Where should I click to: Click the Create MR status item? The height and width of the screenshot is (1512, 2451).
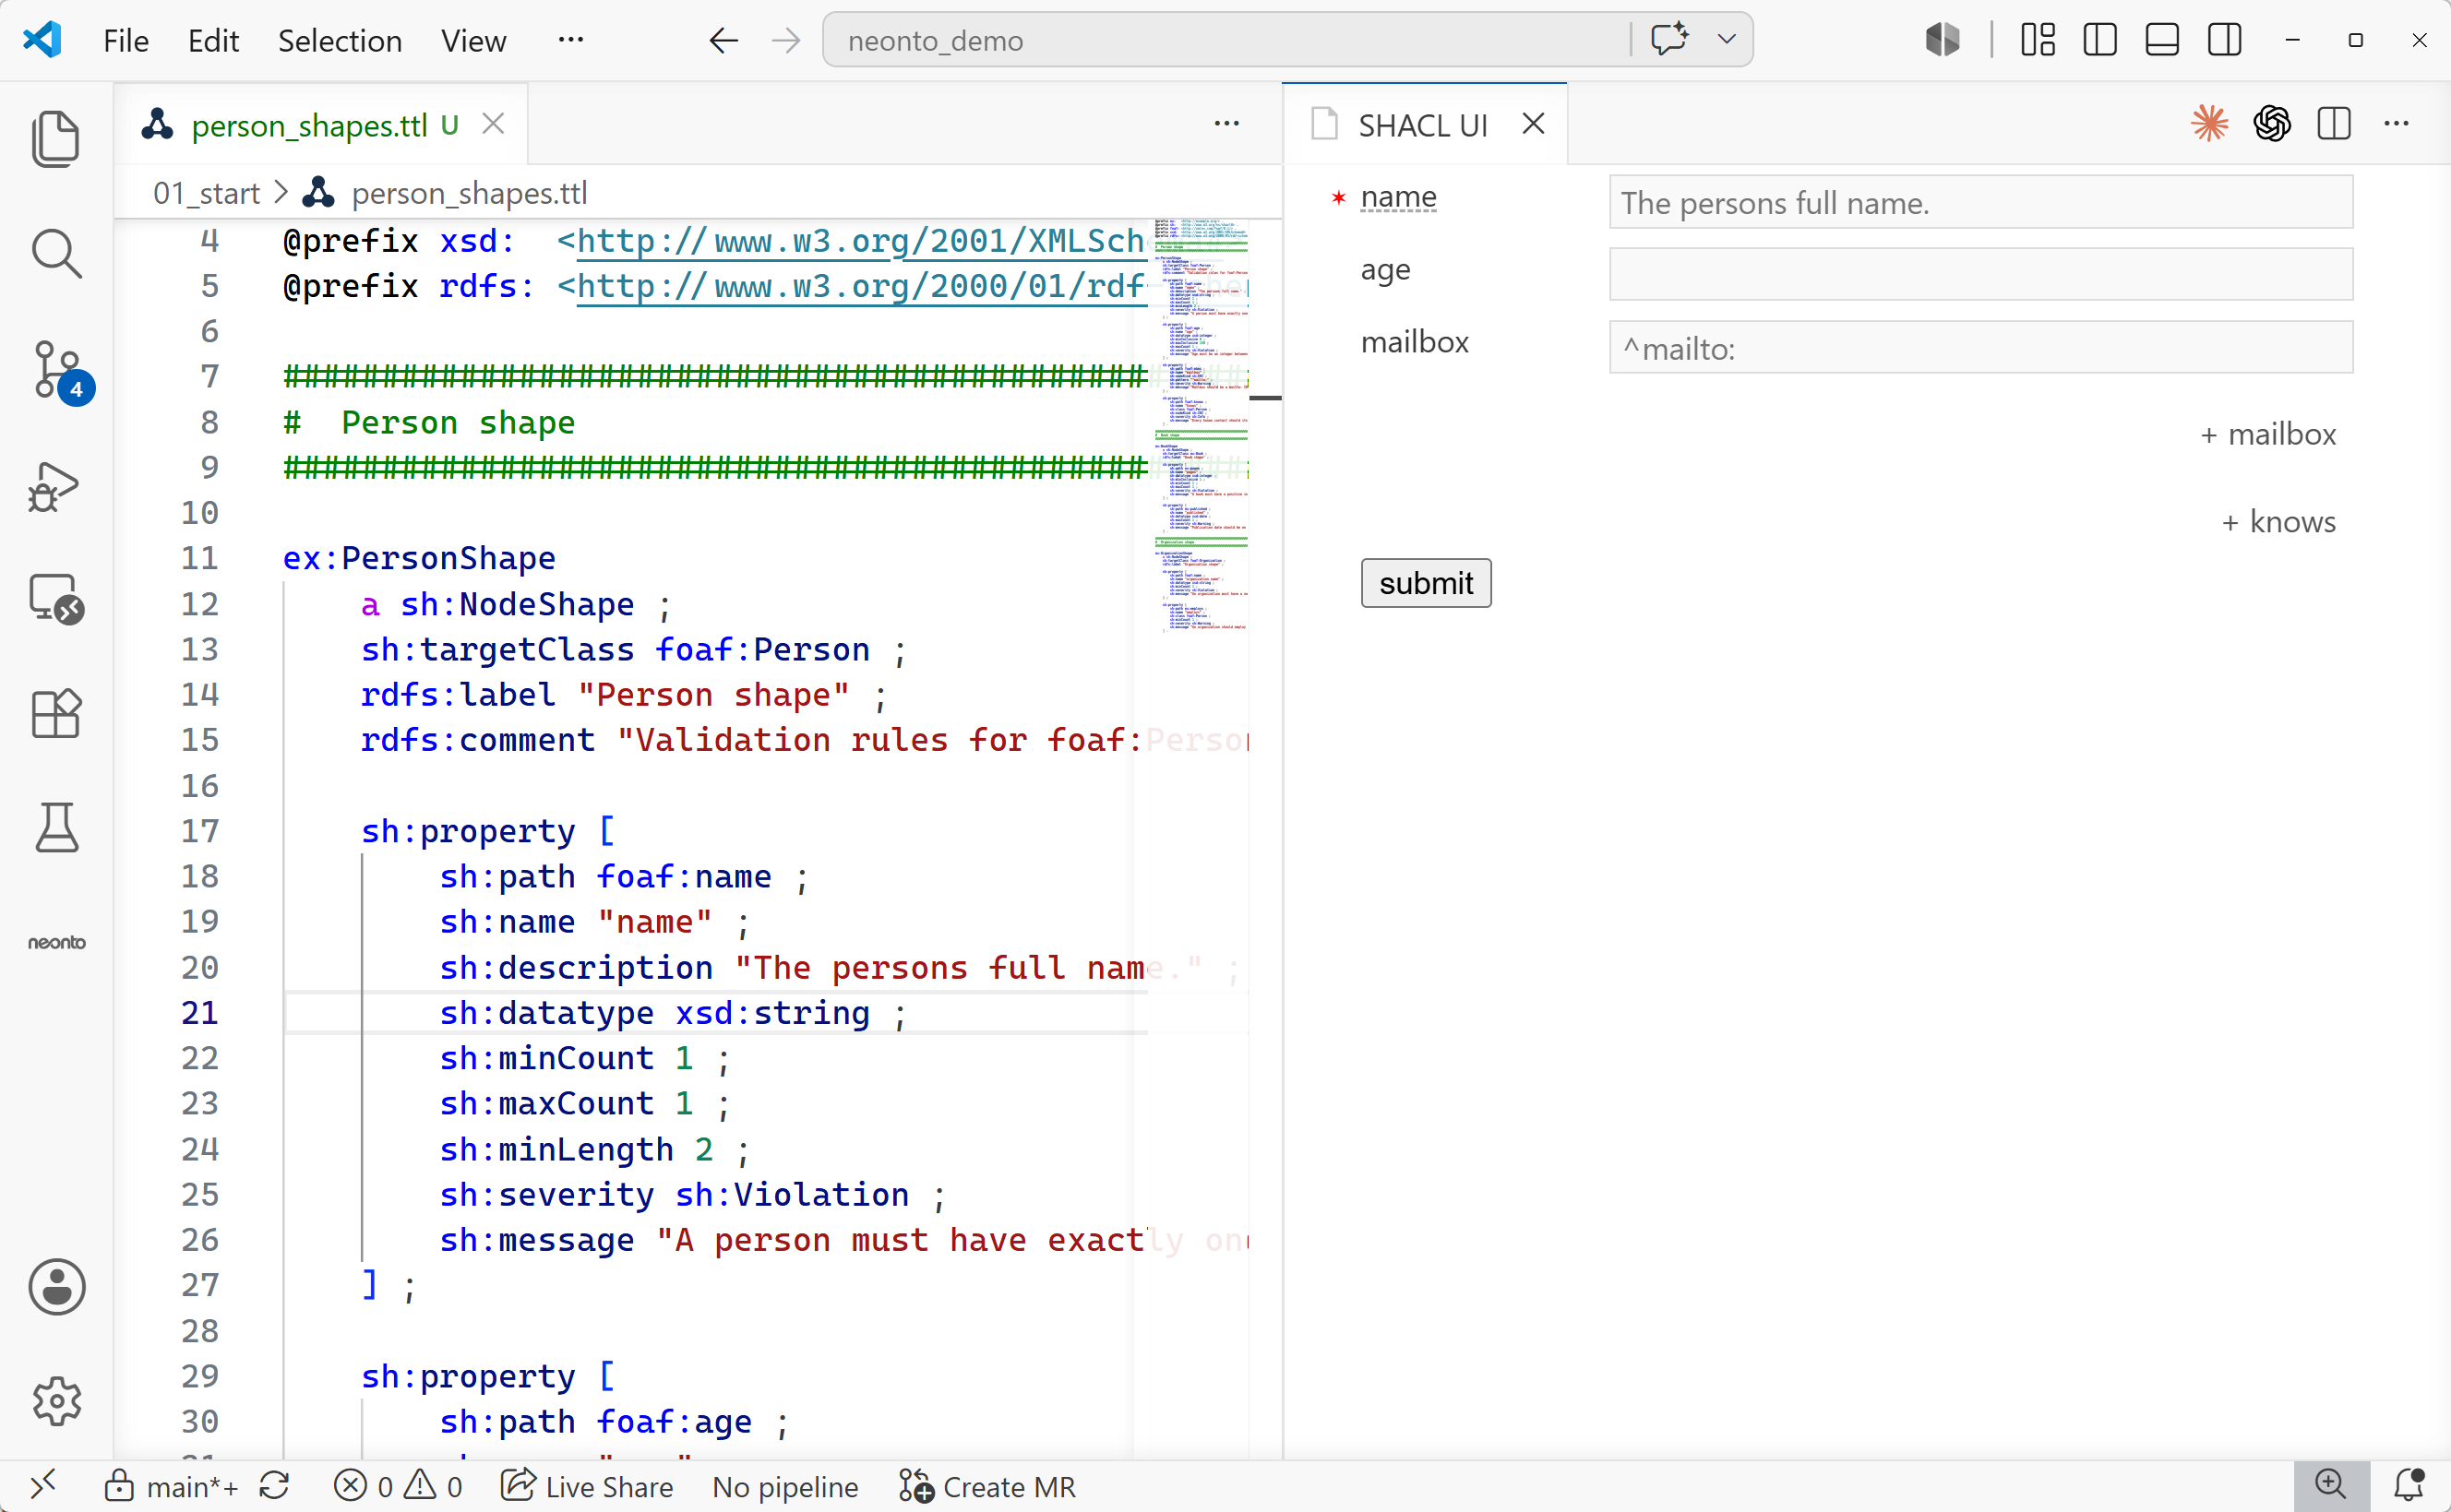point(987,1486)
